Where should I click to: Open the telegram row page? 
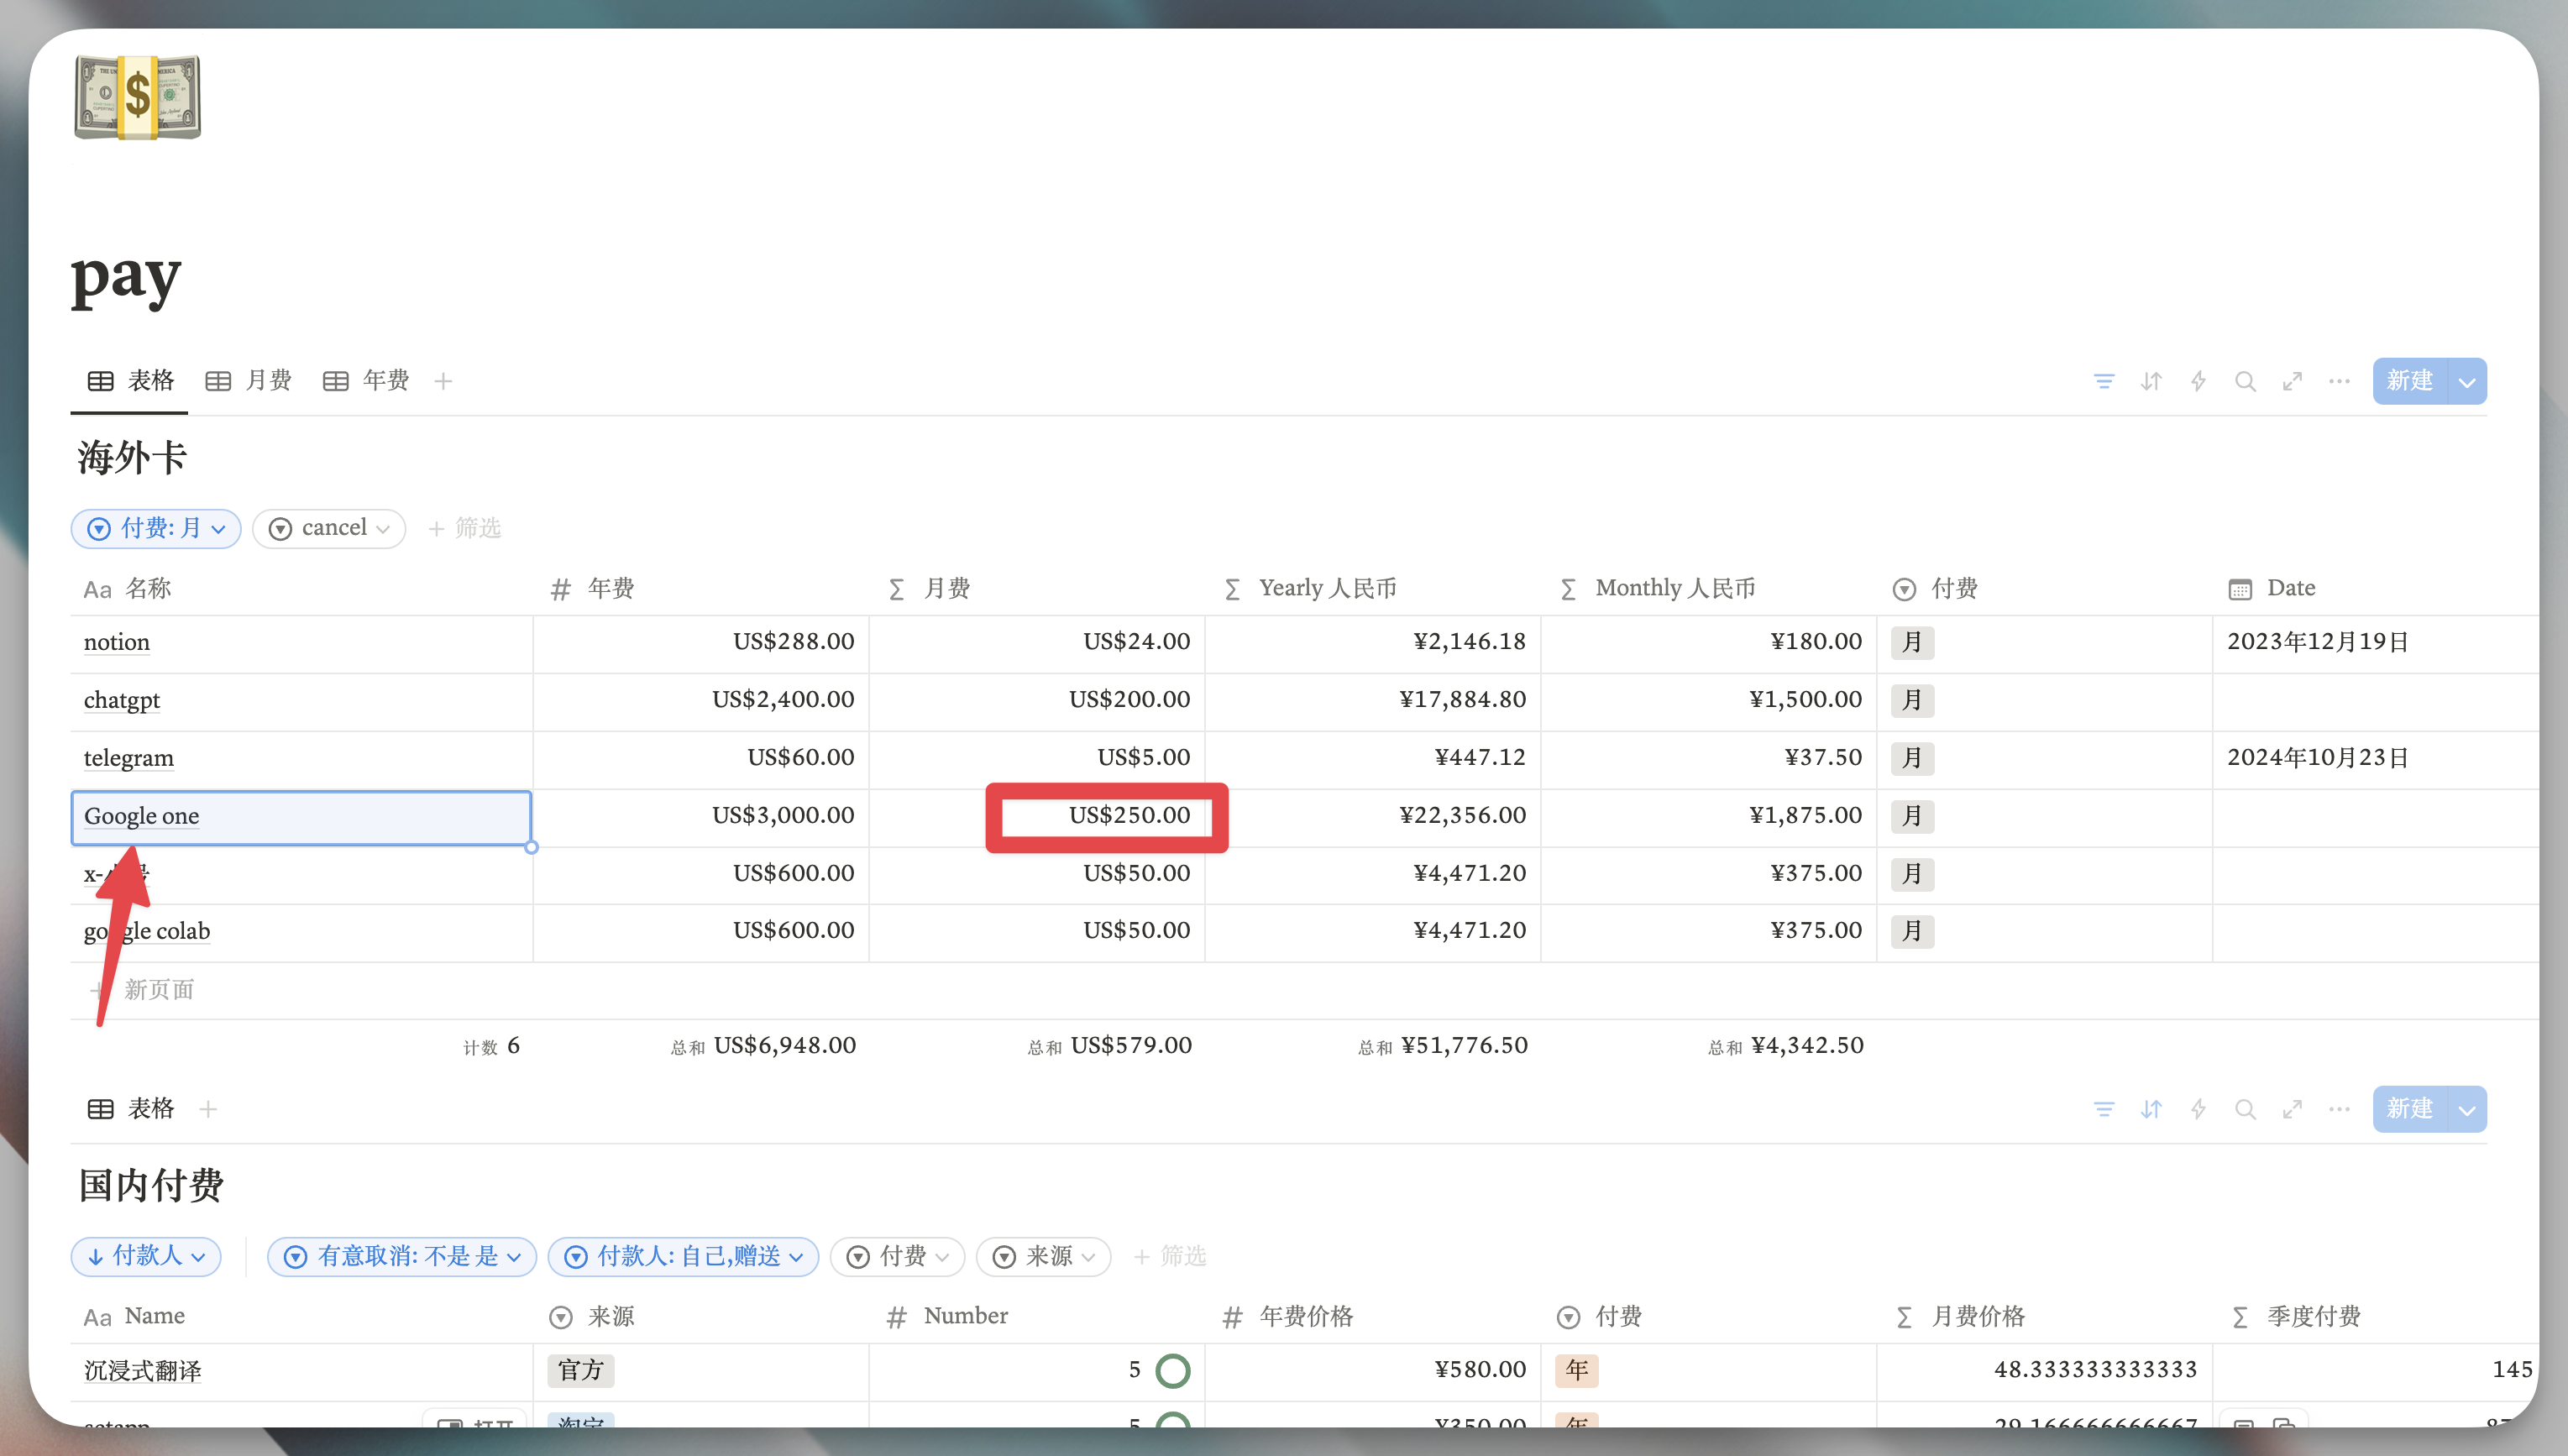pos(128,758)
